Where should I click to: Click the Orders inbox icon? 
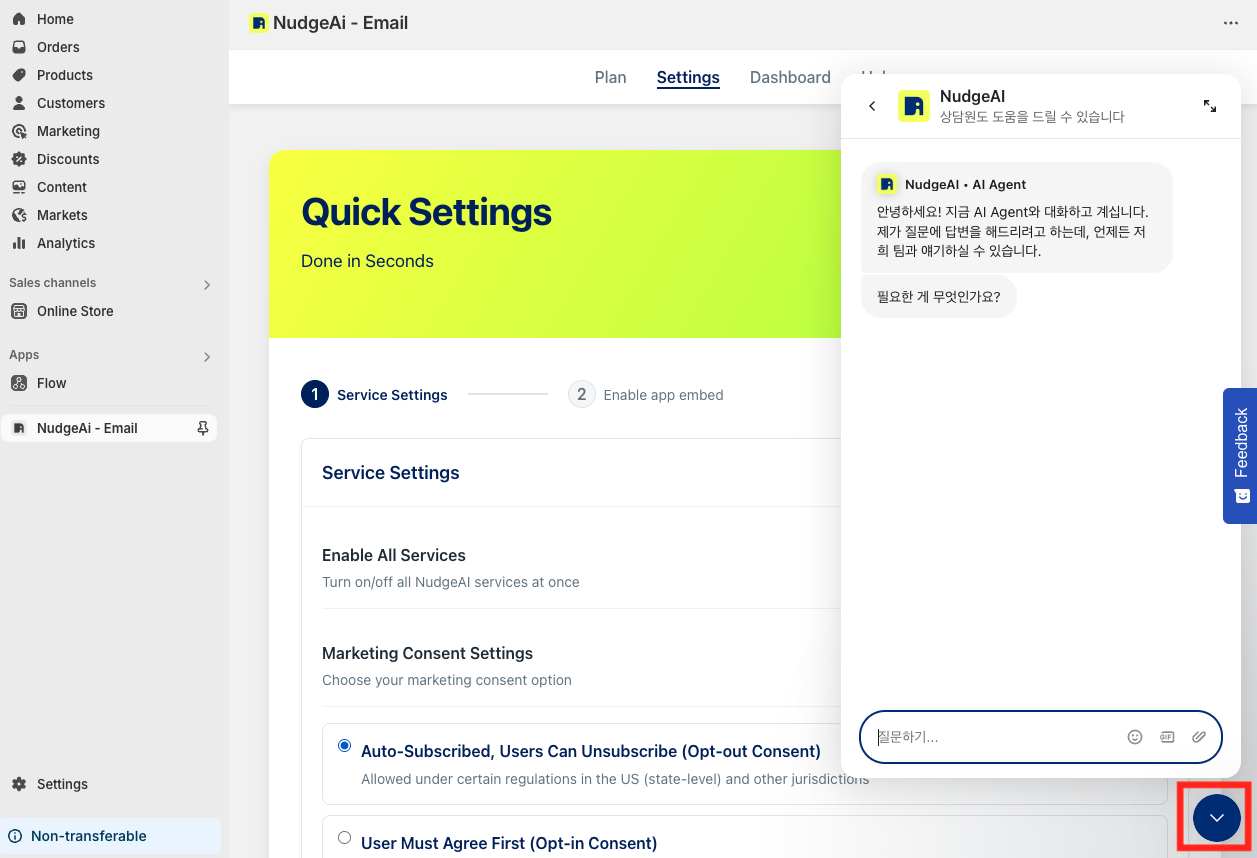[19, 47]
